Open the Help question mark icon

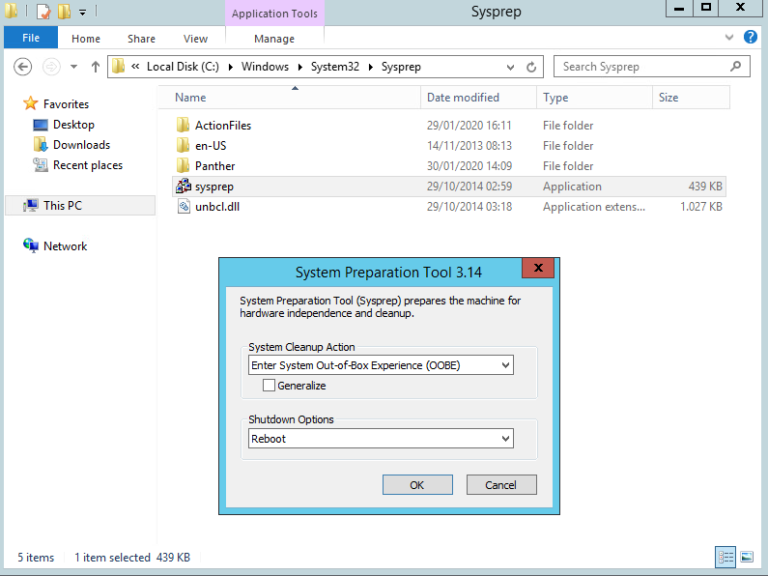point(751,38)
